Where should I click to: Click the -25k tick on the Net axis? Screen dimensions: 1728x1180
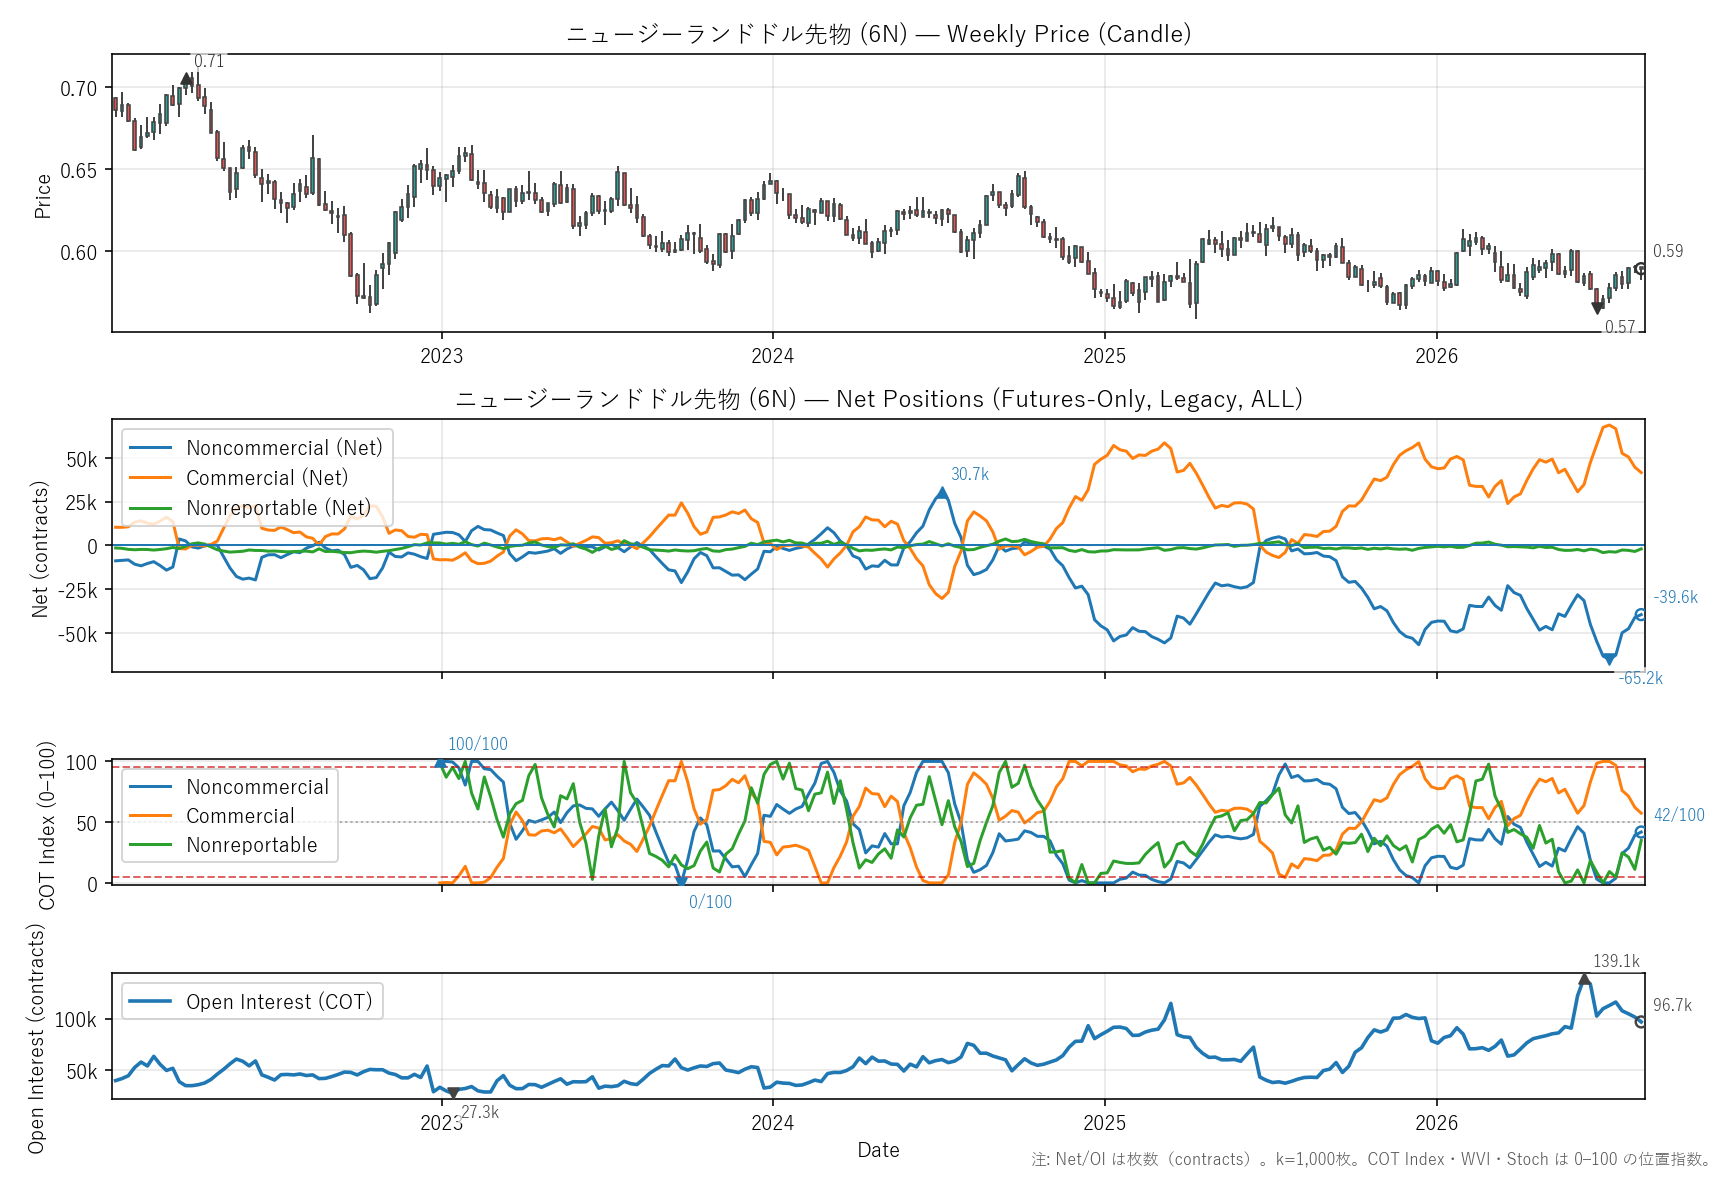pyautogui.click(x=77, y=590)
